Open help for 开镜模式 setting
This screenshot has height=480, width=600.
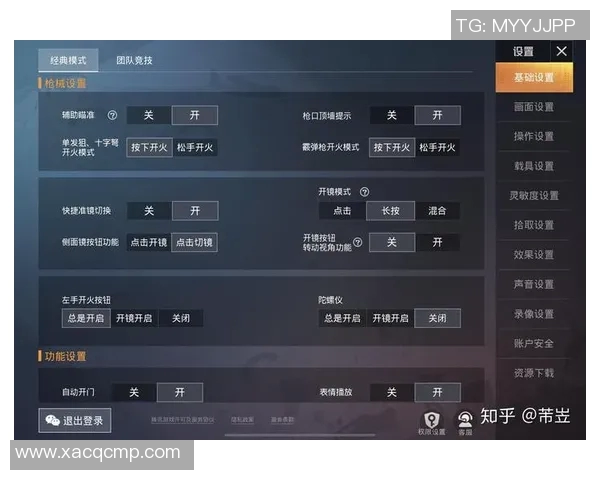coord(364,192)
